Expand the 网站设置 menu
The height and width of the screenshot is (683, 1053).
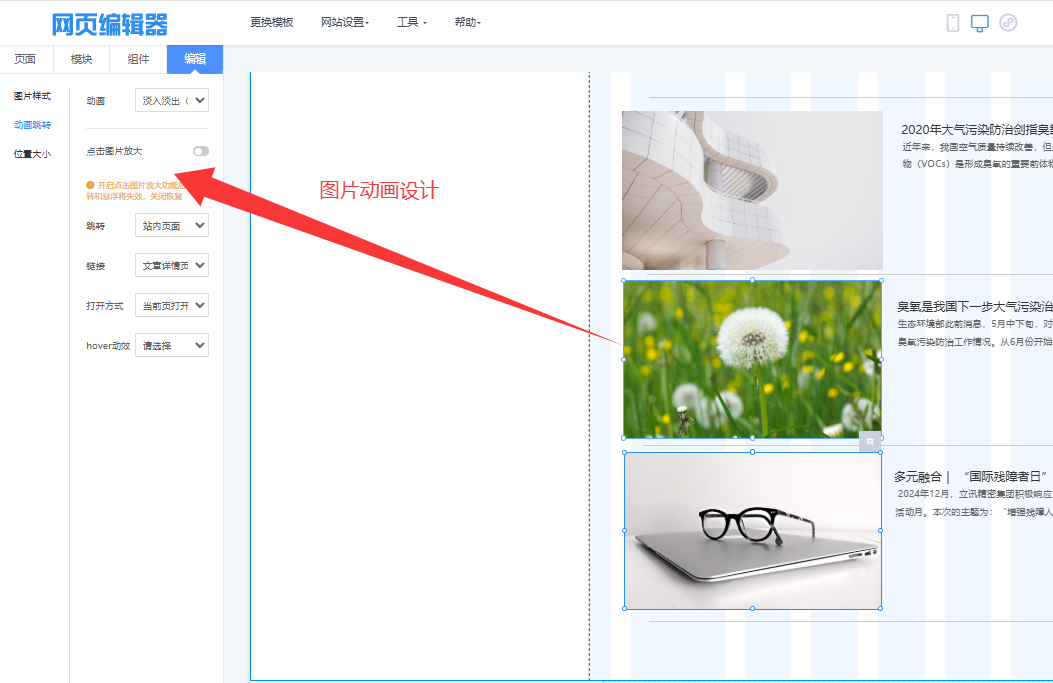click(345, 22)
